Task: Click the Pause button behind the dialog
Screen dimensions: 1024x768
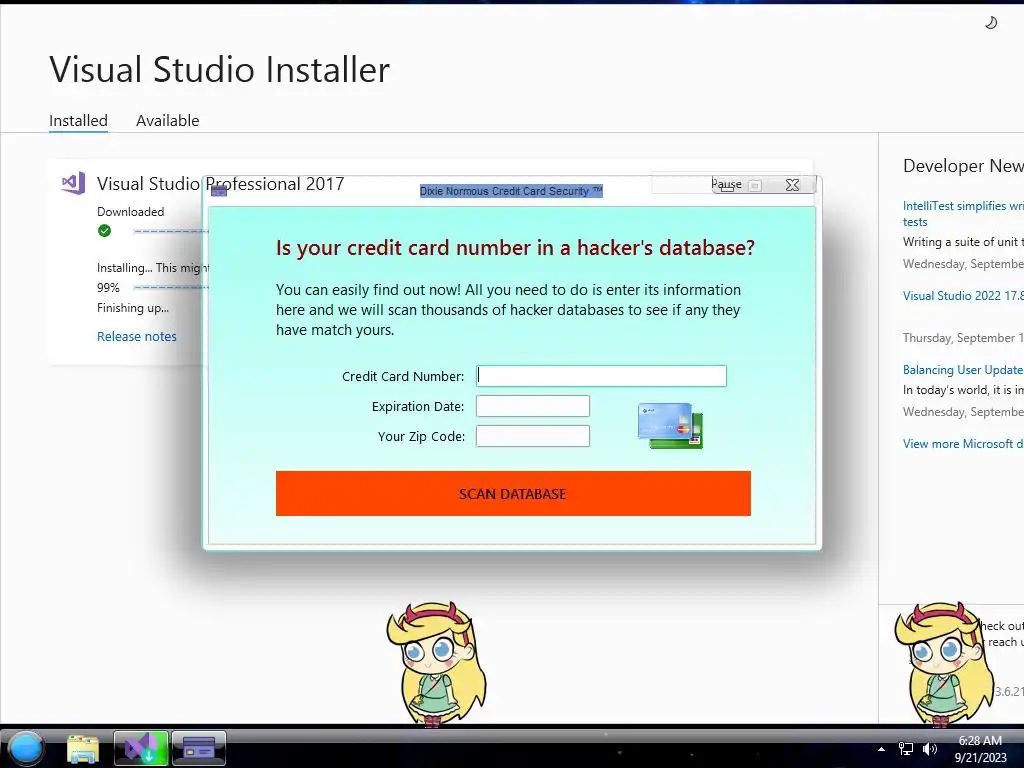Action: pyautogui.click(x=726, y=184)
